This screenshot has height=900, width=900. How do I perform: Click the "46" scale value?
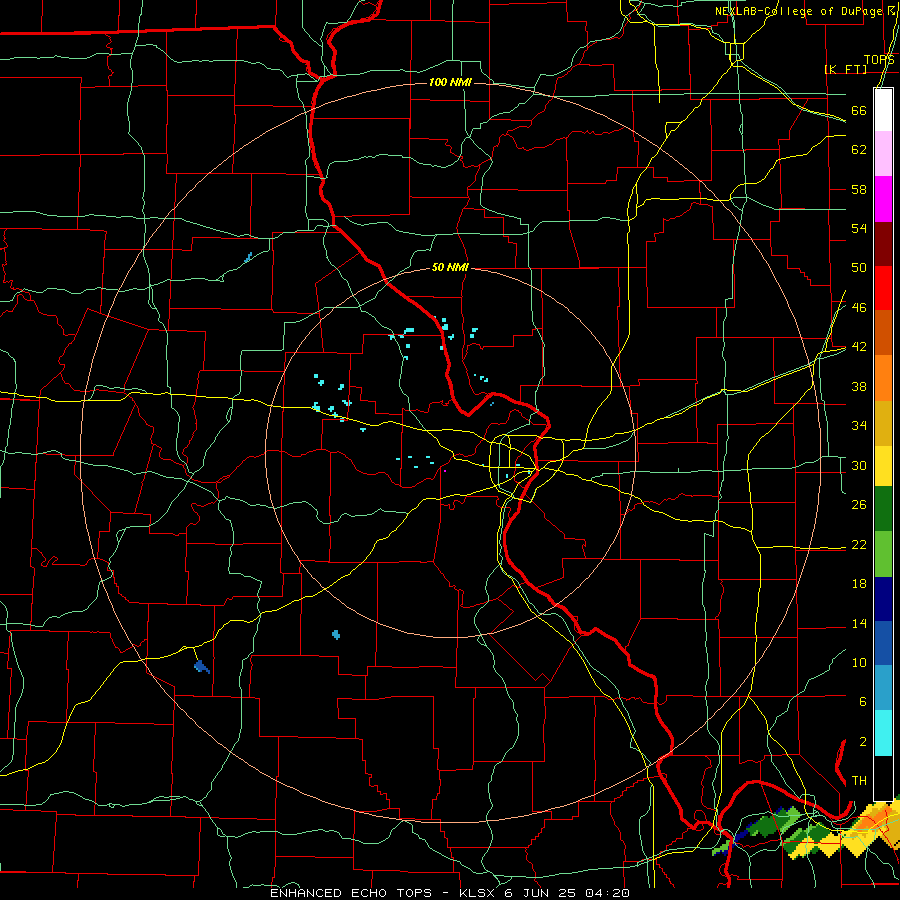(859, 308)
